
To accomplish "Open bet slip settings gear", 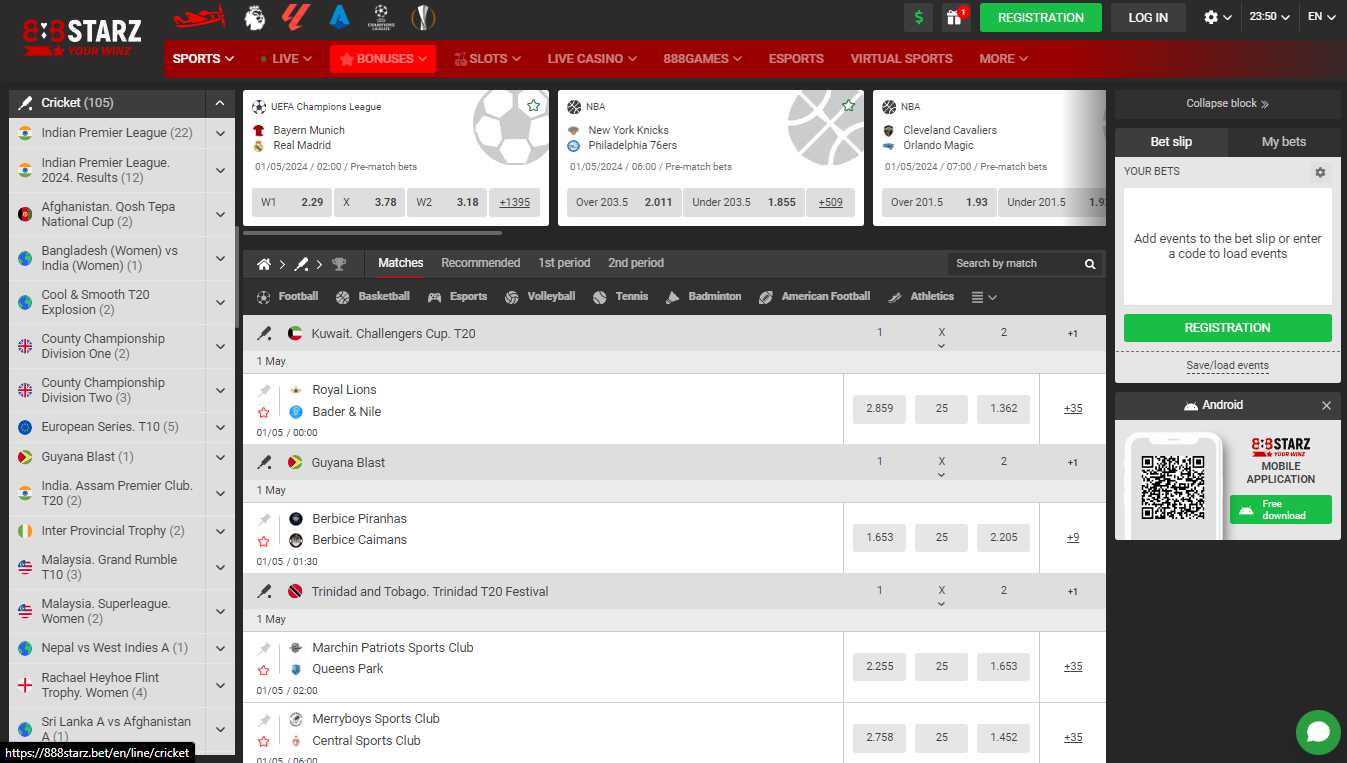I will [x=1320, y=172].
